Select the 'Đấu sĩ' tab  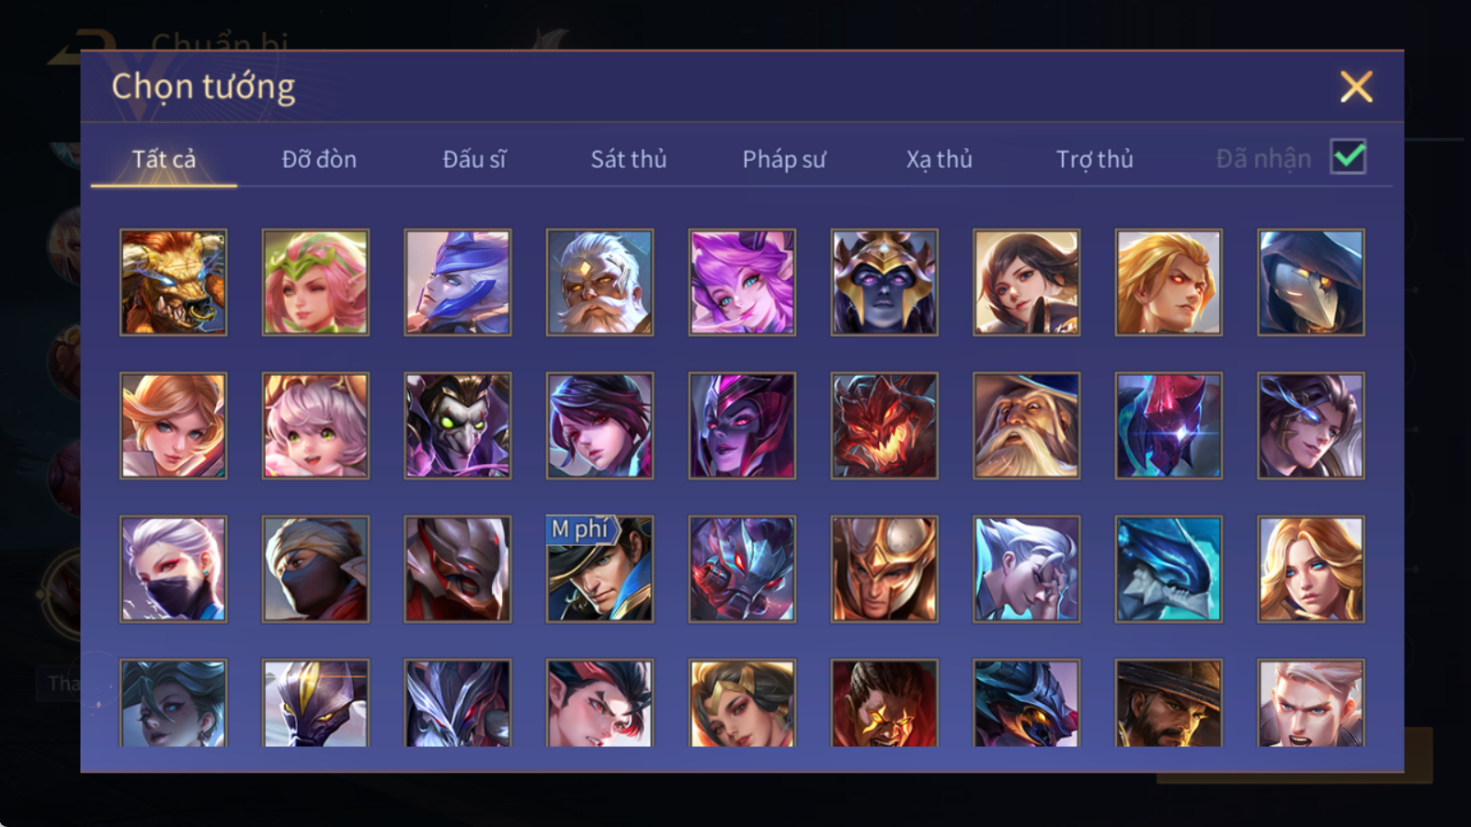click(x=474, y=159)
